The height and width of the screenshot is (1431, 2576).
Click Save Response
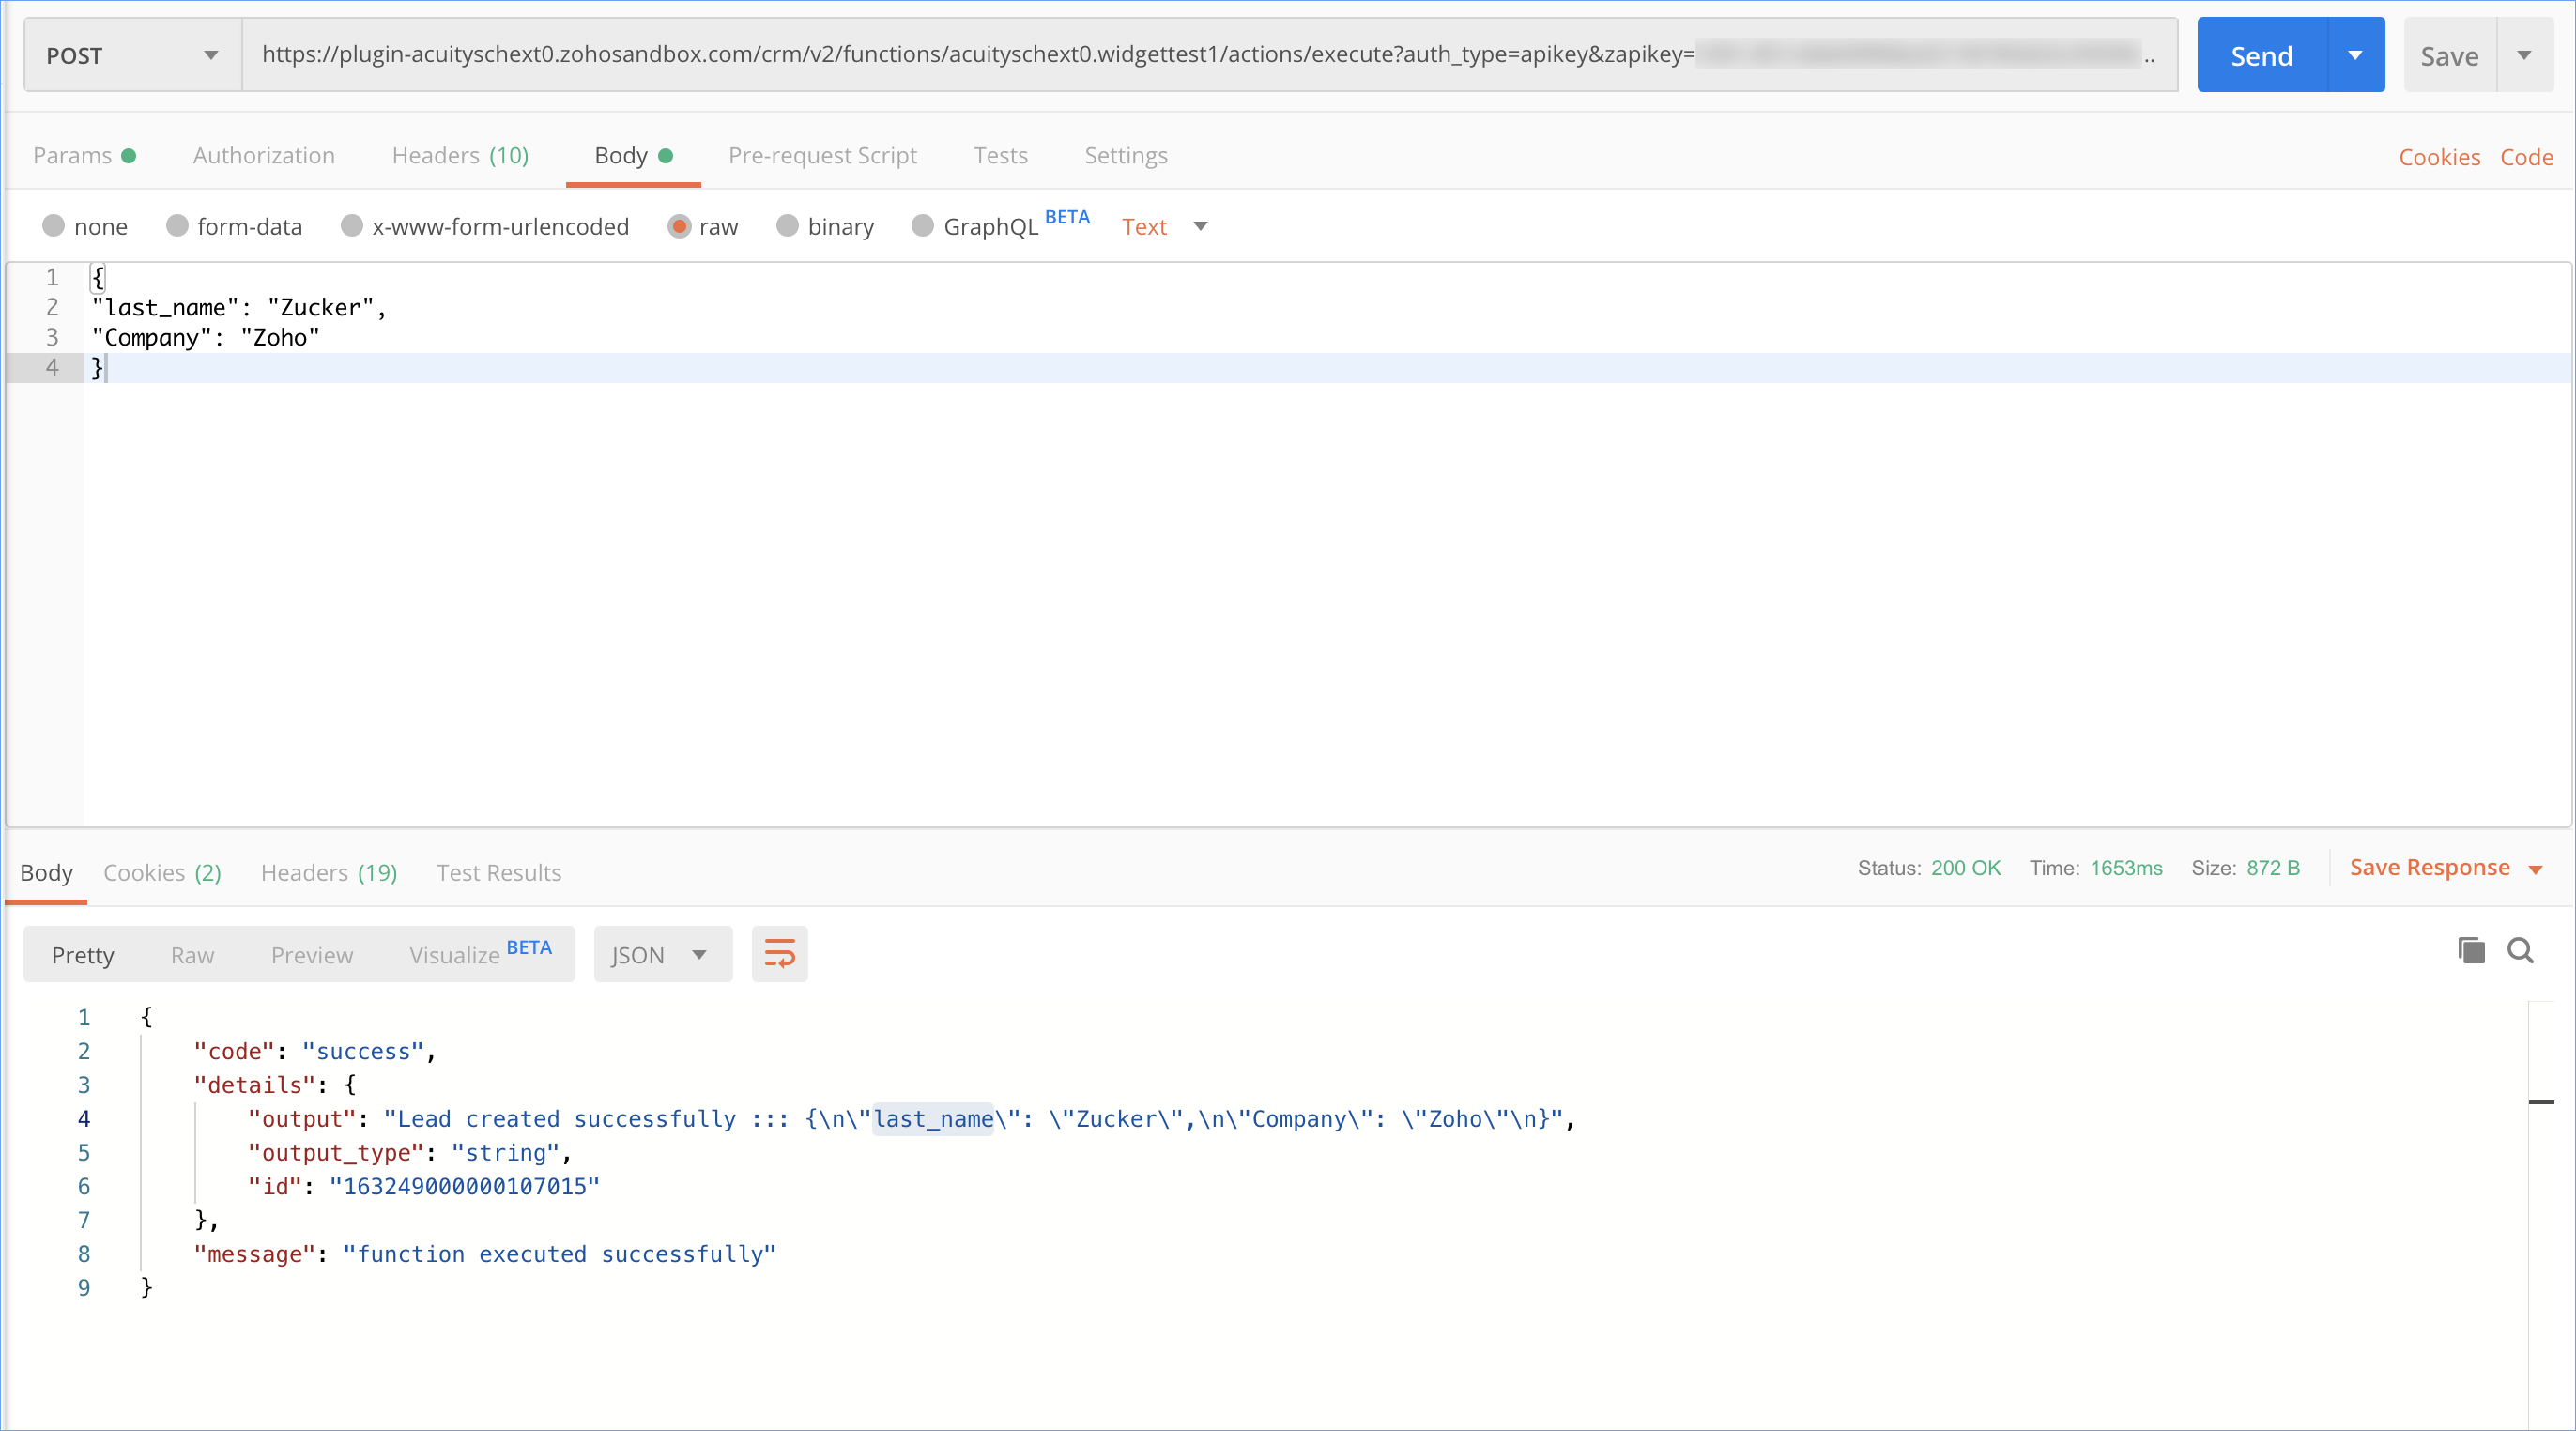tap(2429, 867)
